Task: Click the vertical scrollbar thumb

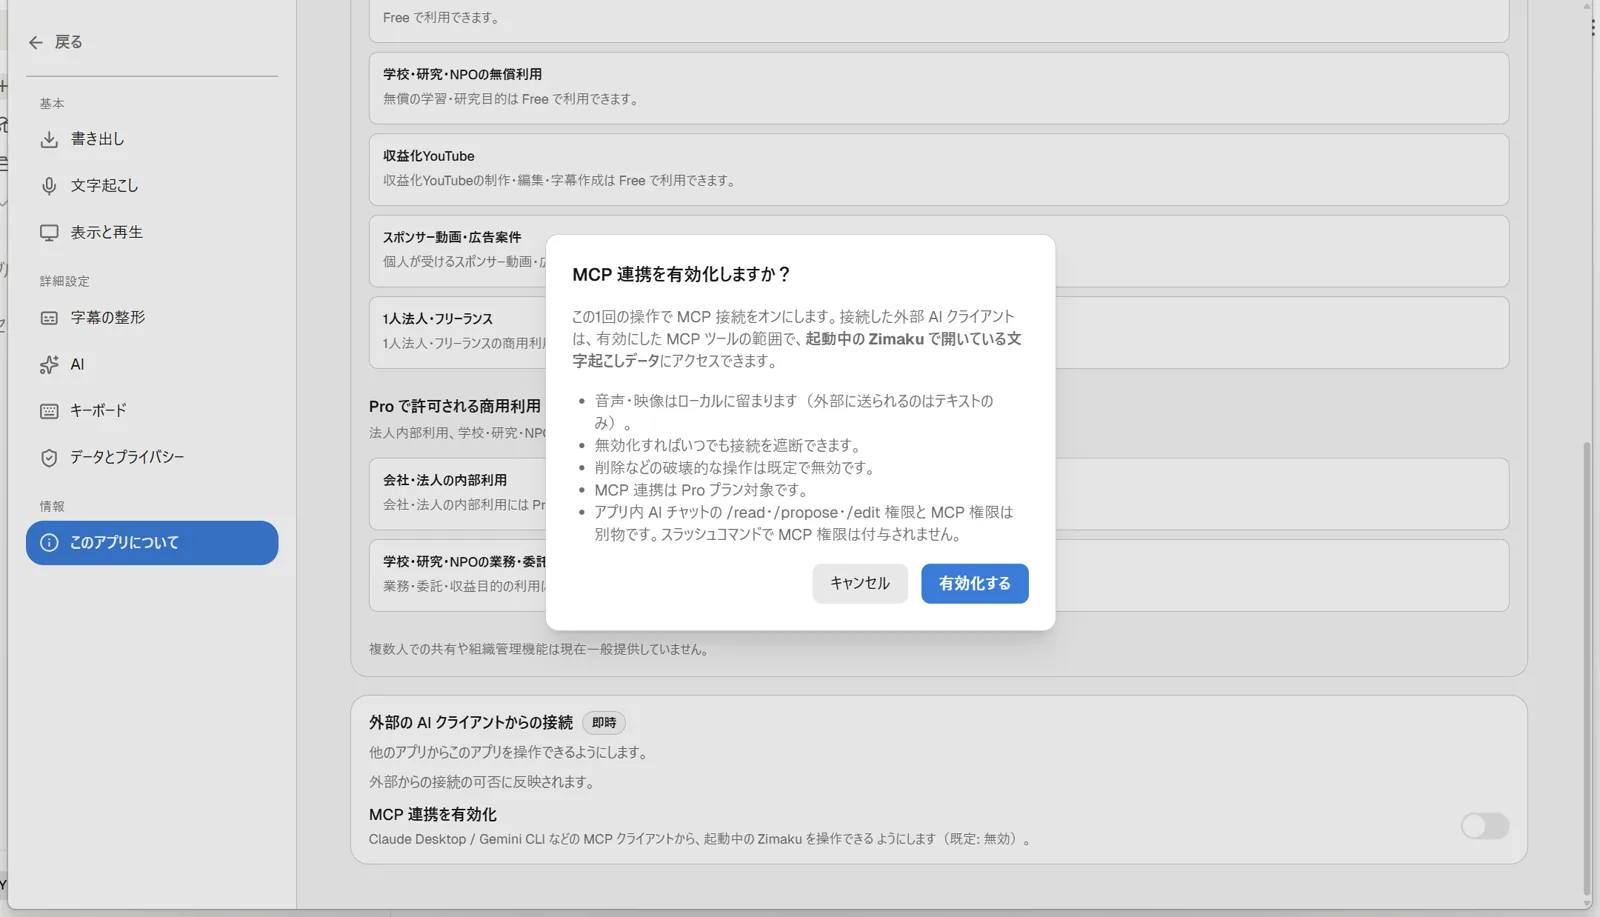Action: click(1587, 670)
